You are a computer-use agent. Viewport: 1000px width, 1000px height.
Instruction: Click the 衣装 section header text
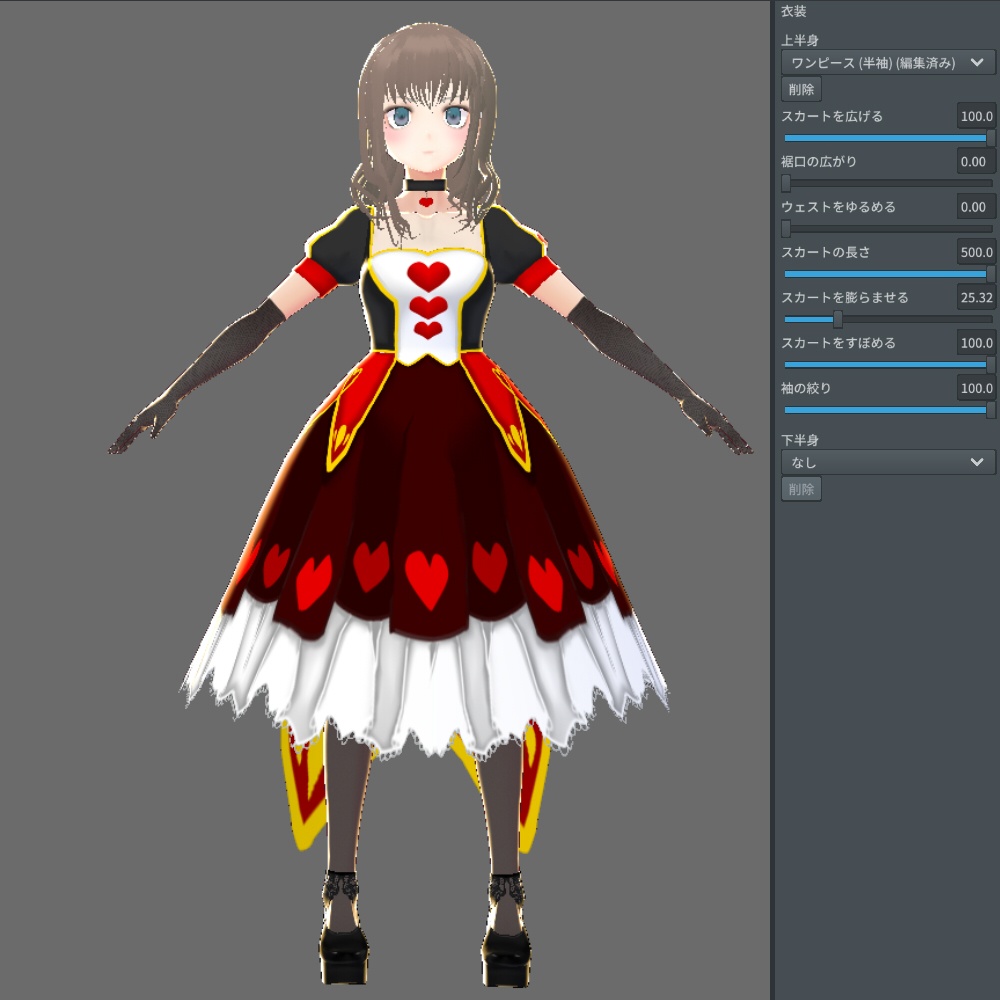coord(793,11)
